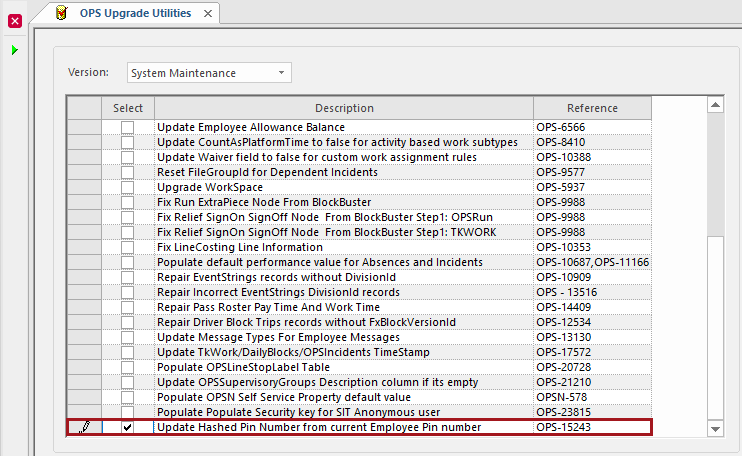Image resolution: width=742 pixels, height=456 pixels.
Task: Open the Version dropdown
Action: click(281, 73)
